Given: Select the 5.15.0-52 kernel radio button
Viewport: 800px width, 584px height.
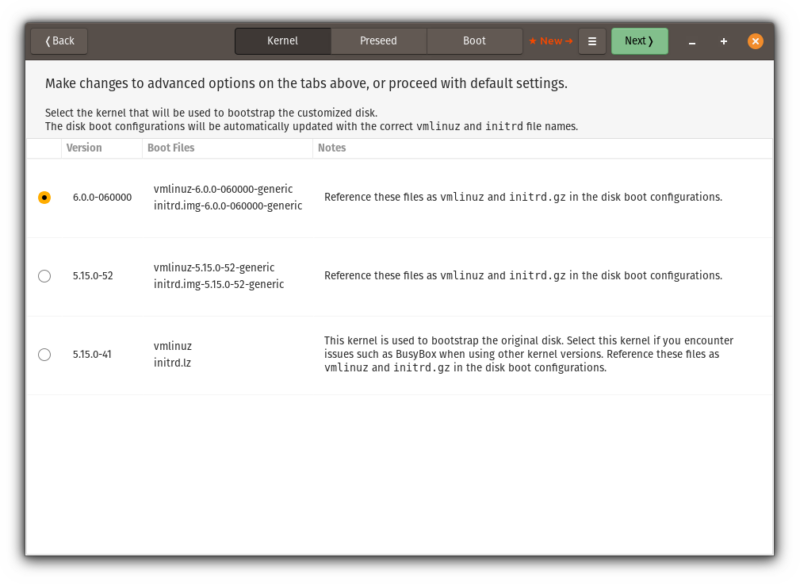Looking at the screenshot, I should tap(44, 276).
